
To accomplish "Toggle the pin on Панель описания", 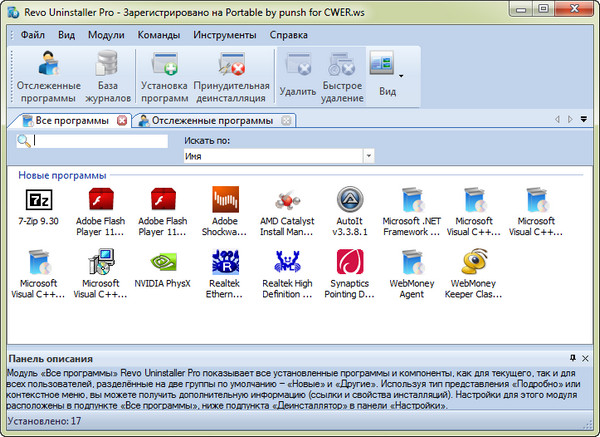I will 572,357.
